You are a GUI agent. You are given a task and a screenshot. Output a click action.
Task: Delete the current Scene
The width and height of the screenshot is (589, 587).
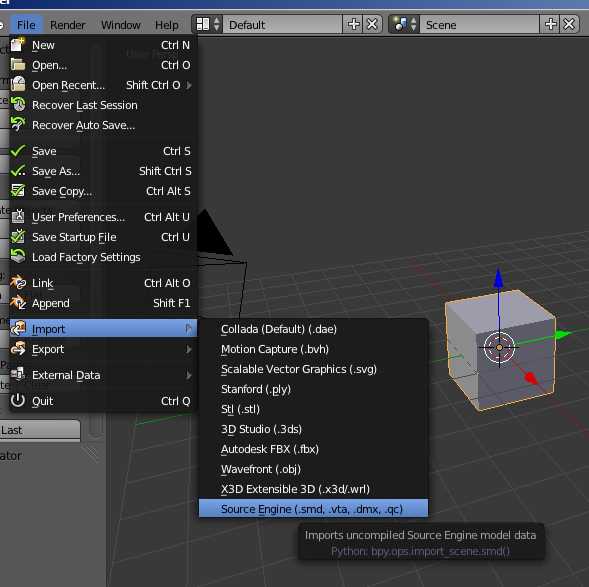tap(569, 24)
